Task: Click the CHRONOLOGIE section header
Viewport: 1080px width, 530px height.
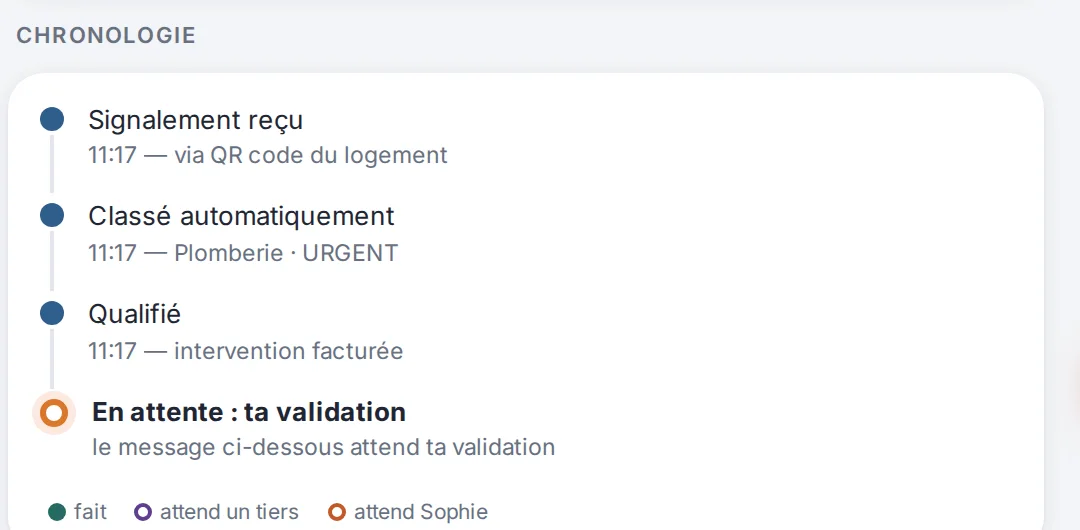Action: [x=106, y=35]
